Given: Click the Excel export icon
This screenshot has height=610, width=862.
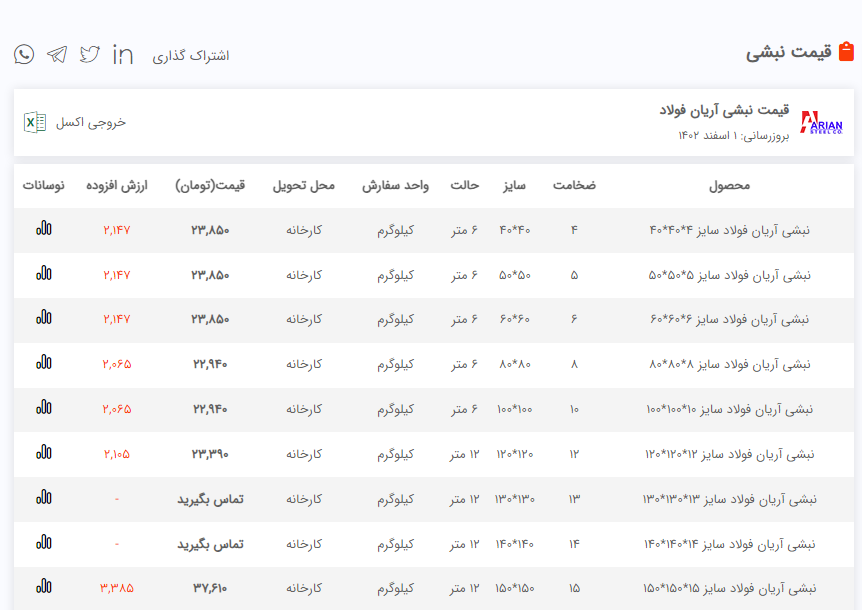Looking at the screenshot, I should (35, 122).
